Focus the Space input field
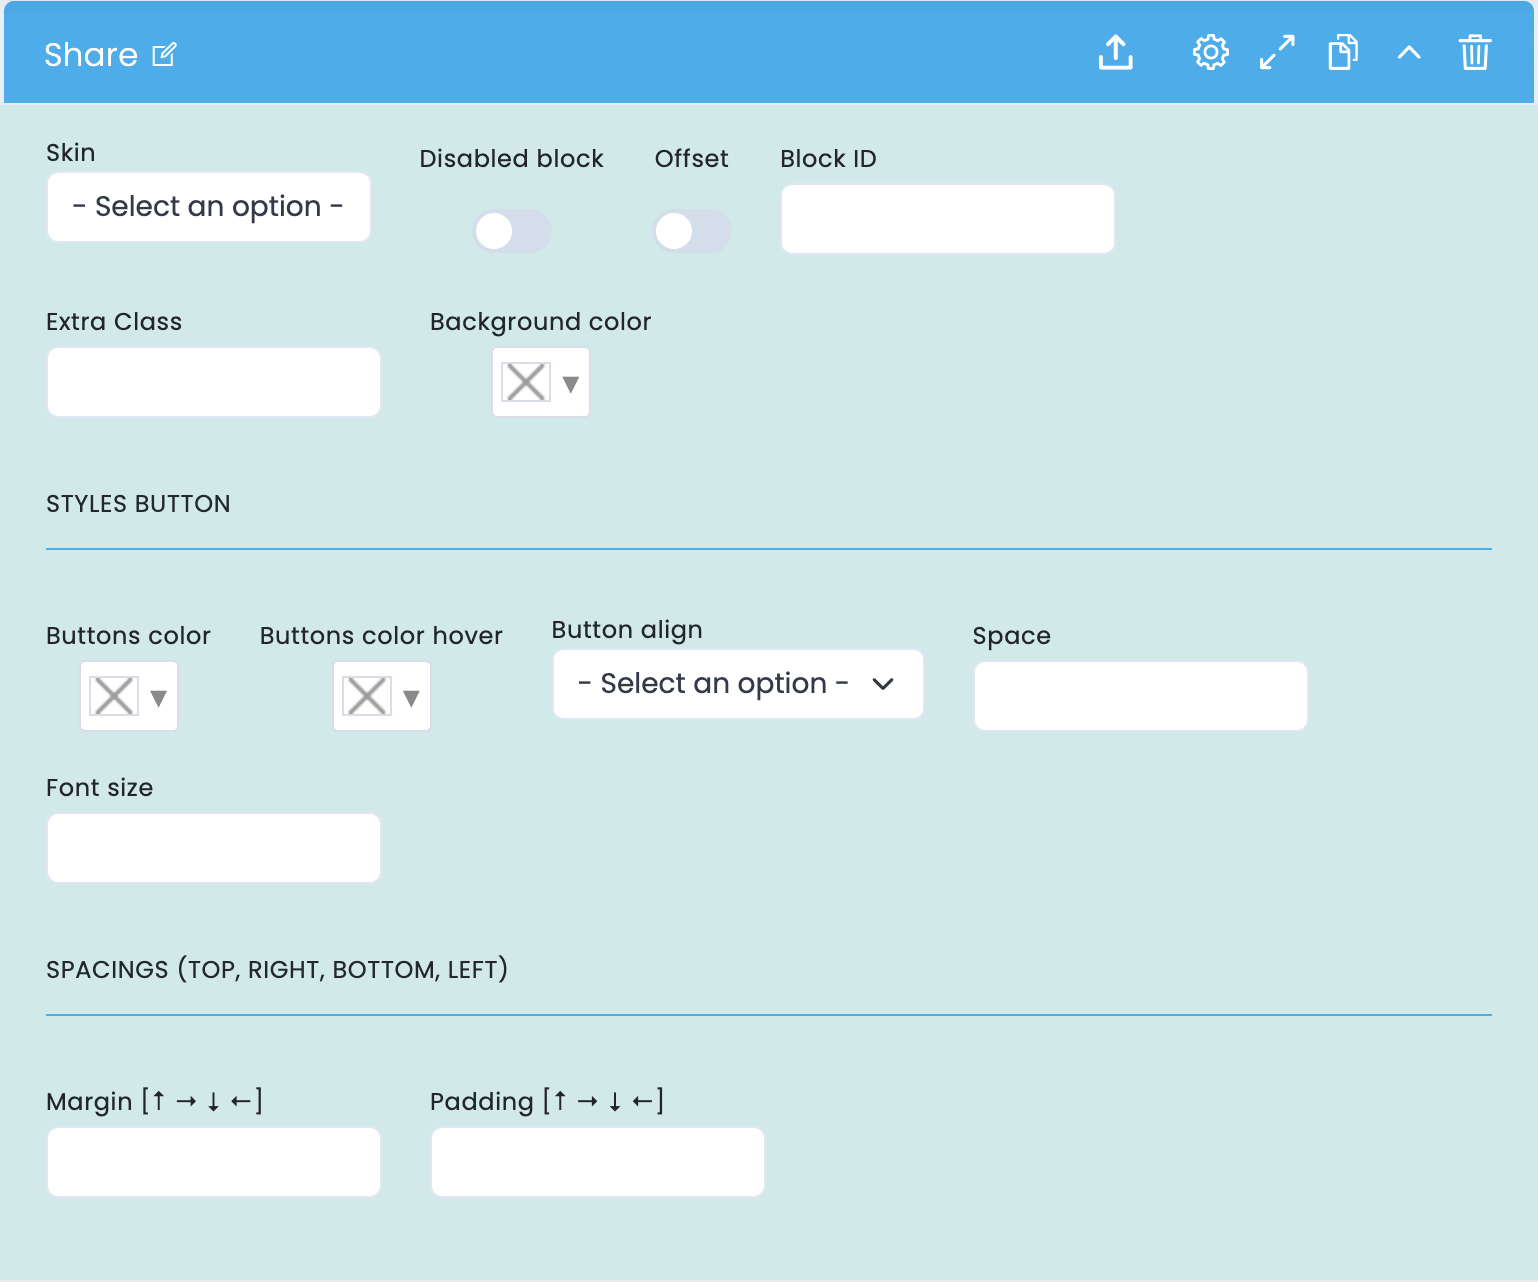The image size is (1538, 1282). point(1141,696)
